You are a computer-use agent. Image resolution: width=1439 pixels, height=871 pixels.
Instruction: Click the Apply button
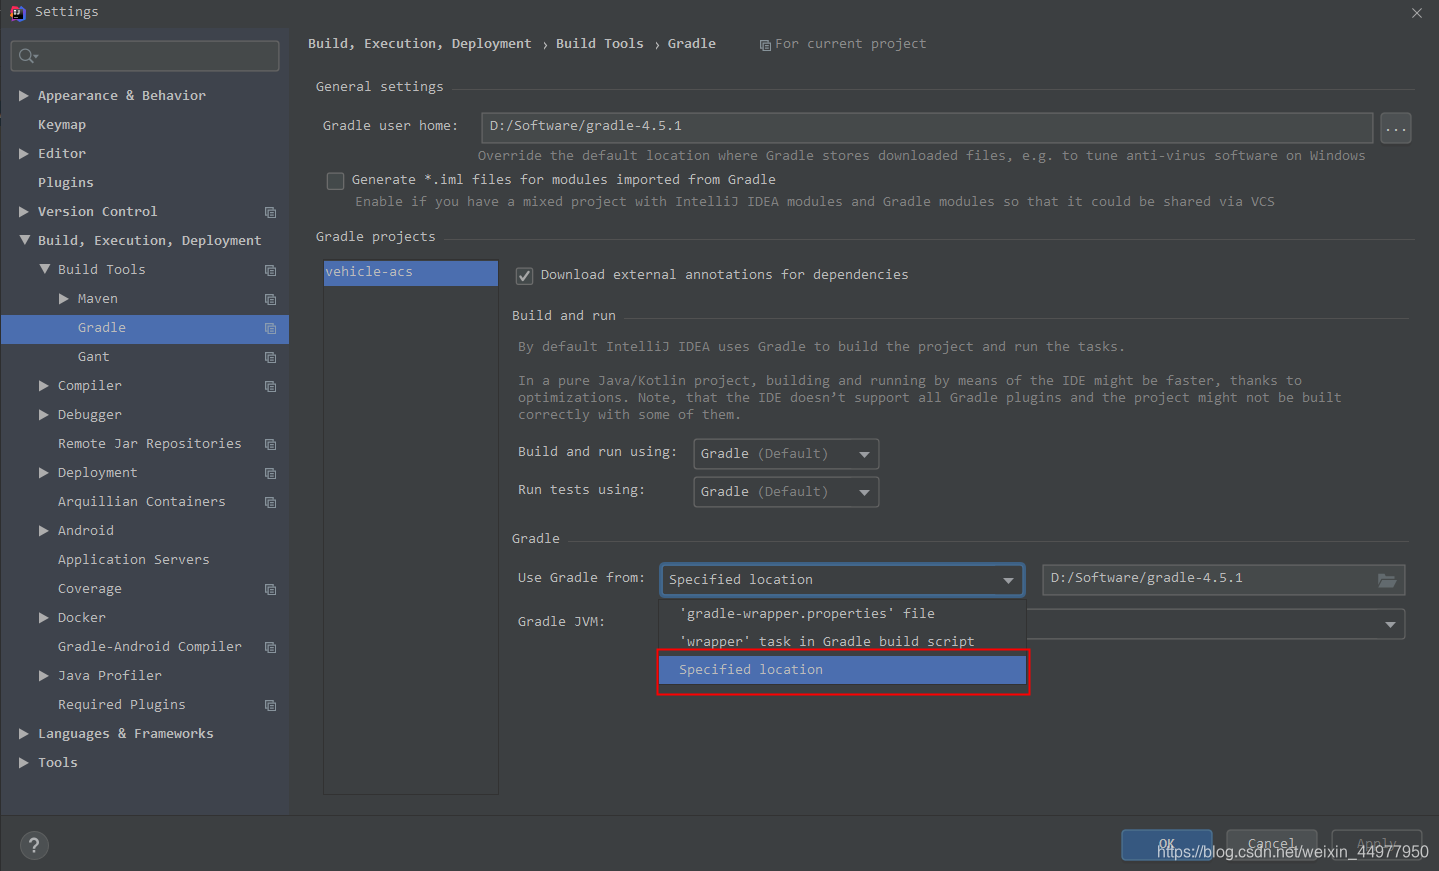click(x=1376, y=845)
